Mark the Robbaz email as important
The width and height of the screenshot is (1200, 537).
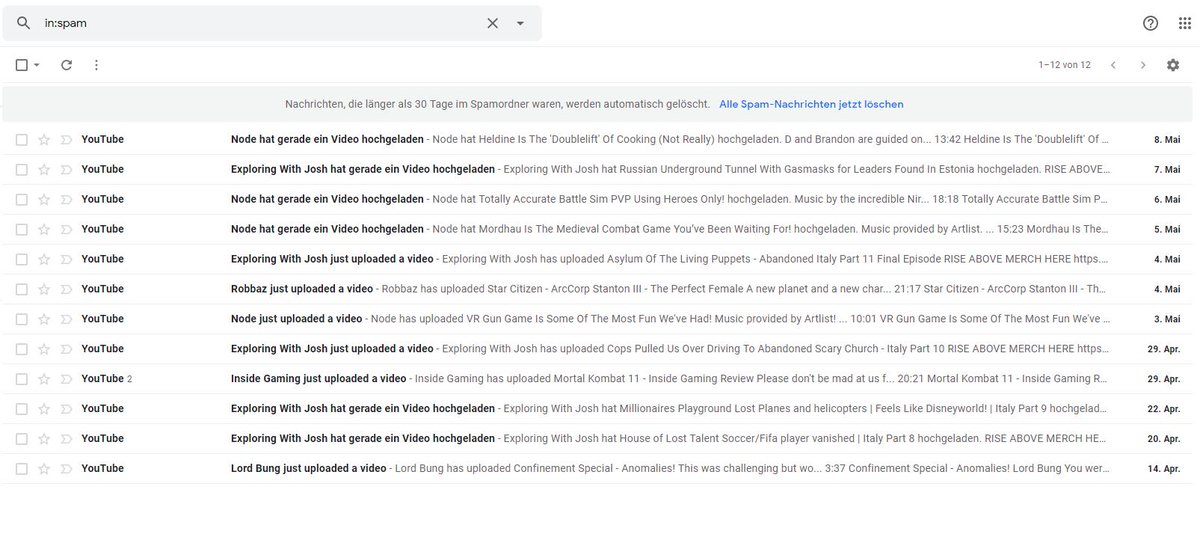tap(66, 289)
